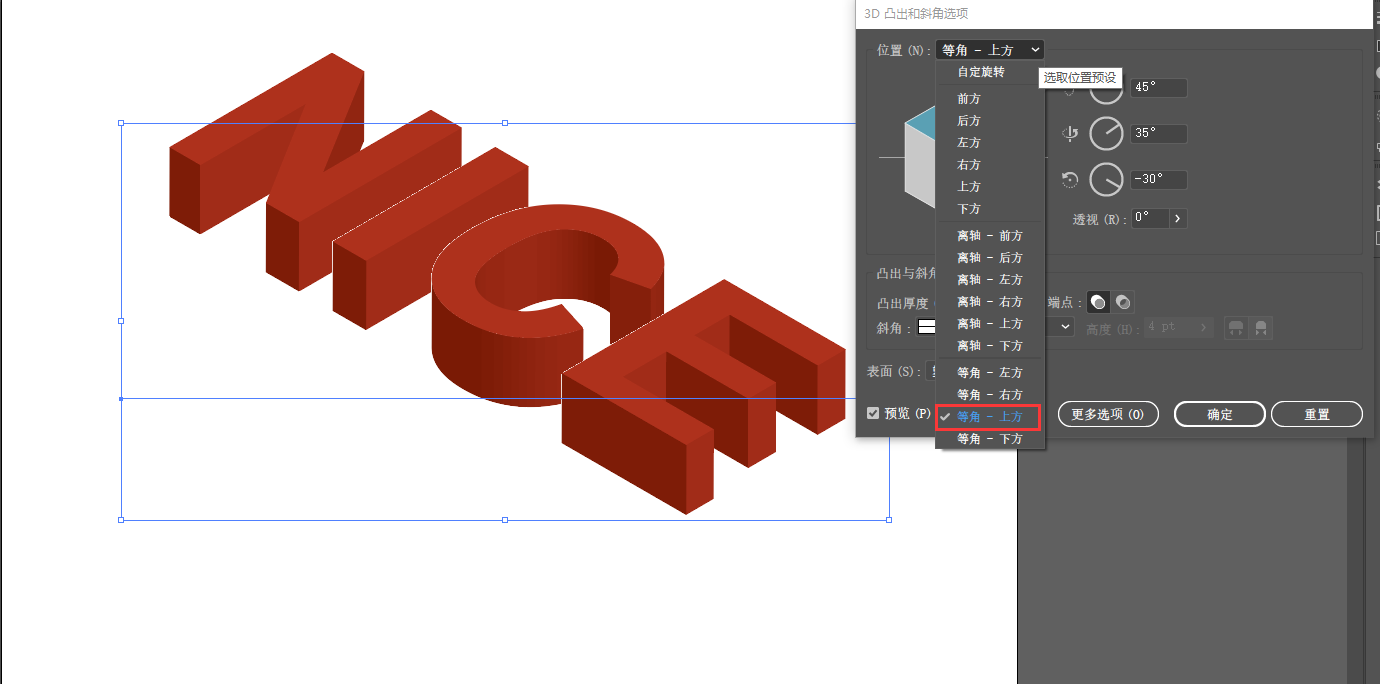Click the 高度 4 pt field
The width and height of the screenshot is (1380, 684).
tap(1169, 327)
